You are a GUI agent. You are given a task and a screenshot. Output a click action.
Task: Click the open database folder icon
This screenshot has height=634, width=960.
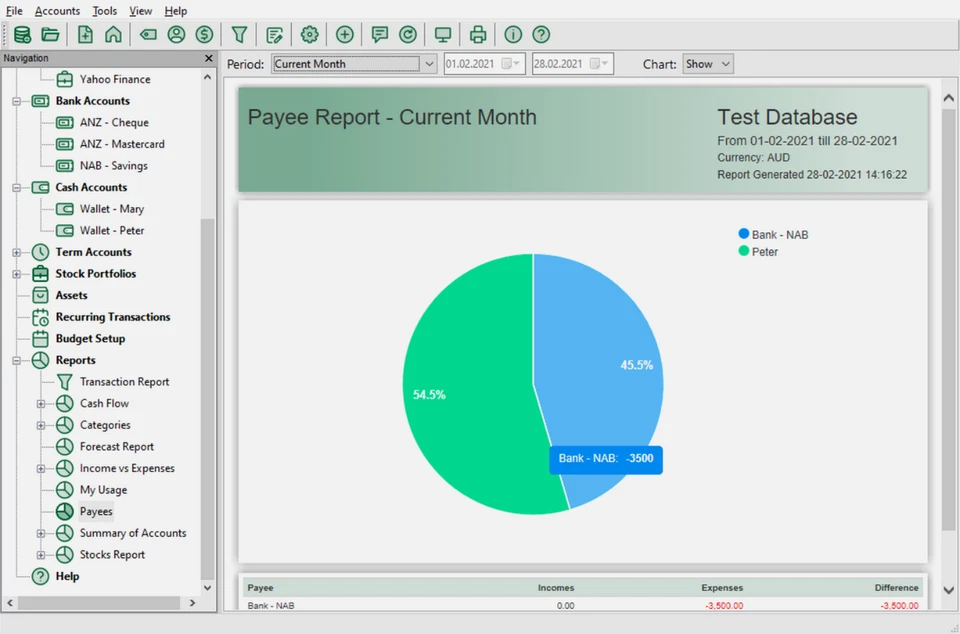[x=50, y=35]
